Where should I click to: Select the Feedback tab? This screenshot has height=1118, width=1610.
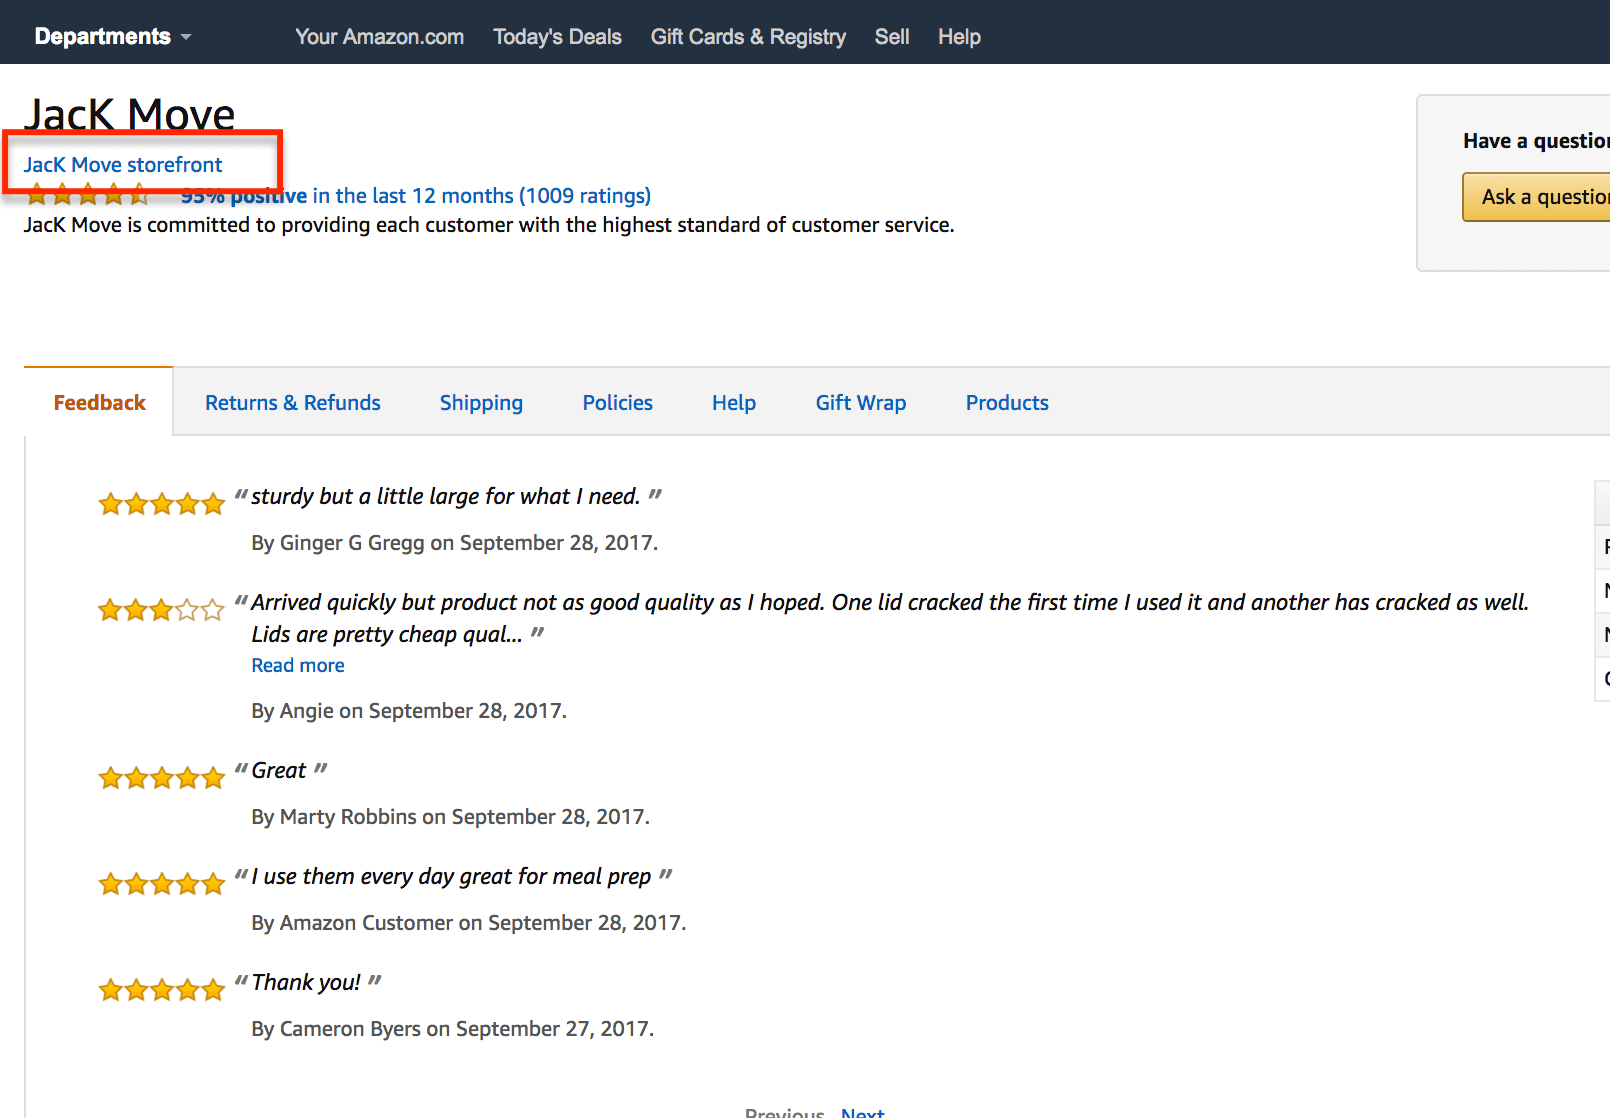tap(99, 403)
